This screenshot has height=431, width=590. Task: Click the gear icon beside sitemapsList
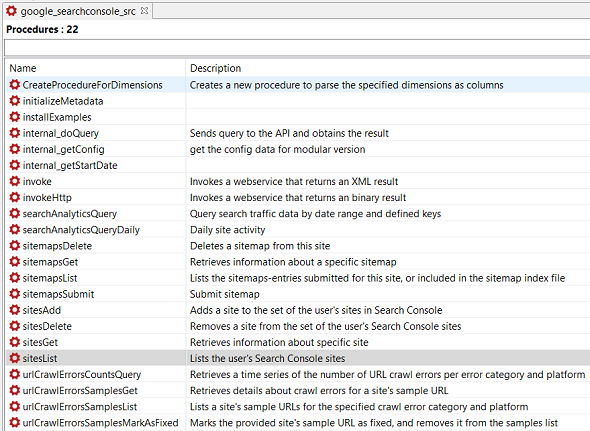14,278
